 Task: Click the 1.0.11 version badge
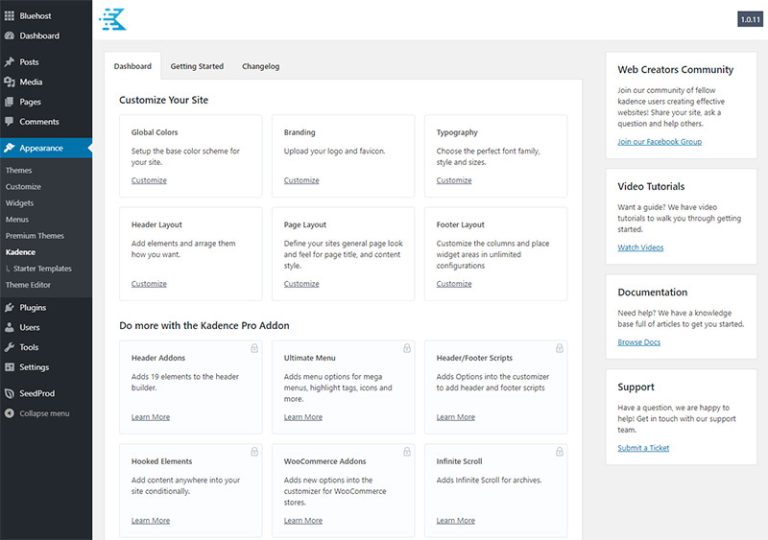point(750,19)
